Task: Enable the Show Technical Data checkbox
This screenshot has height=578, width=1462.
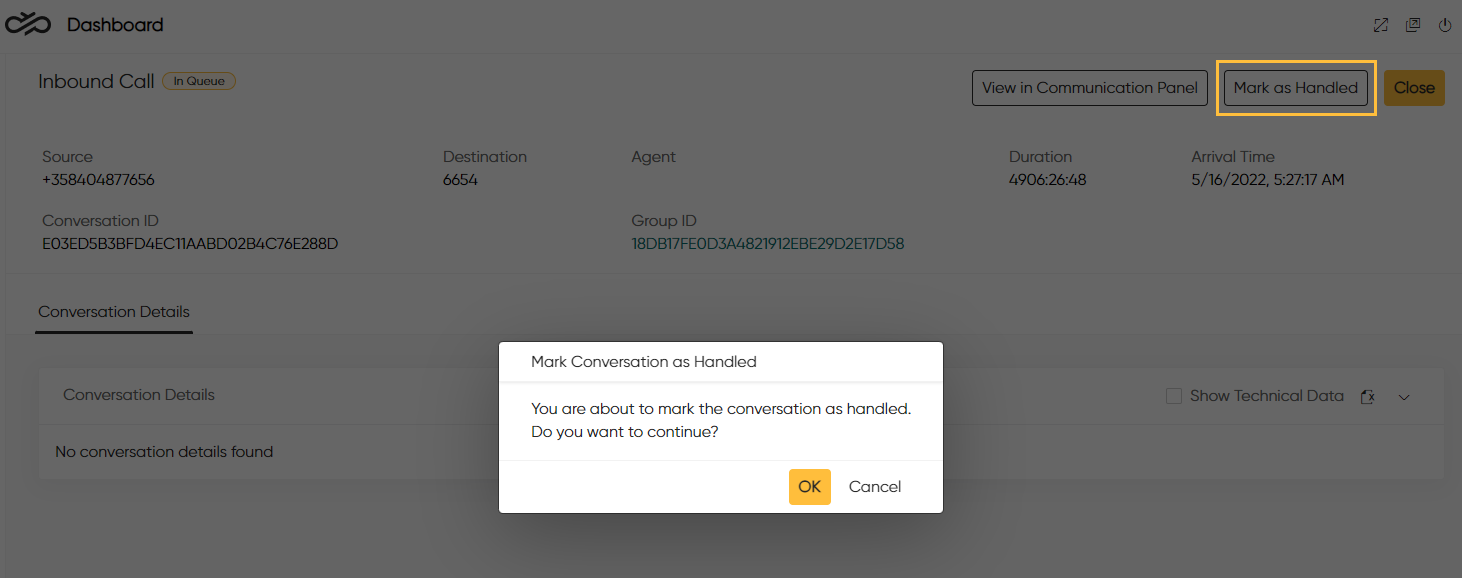Action: click(x=1174, y=396)
